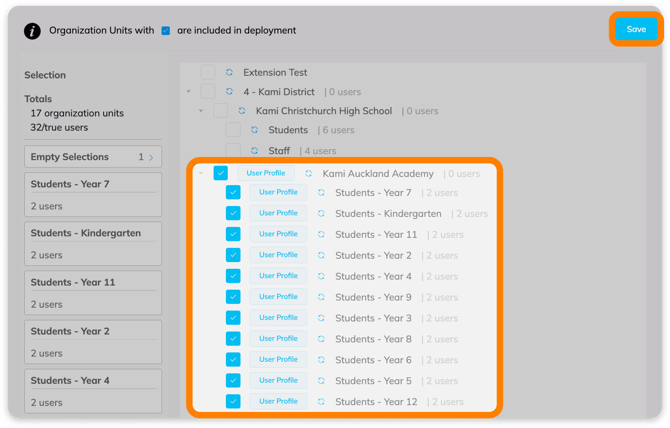Select the Students - Year 11 selection card
The image size is (670, 428).
pos(93,293)
